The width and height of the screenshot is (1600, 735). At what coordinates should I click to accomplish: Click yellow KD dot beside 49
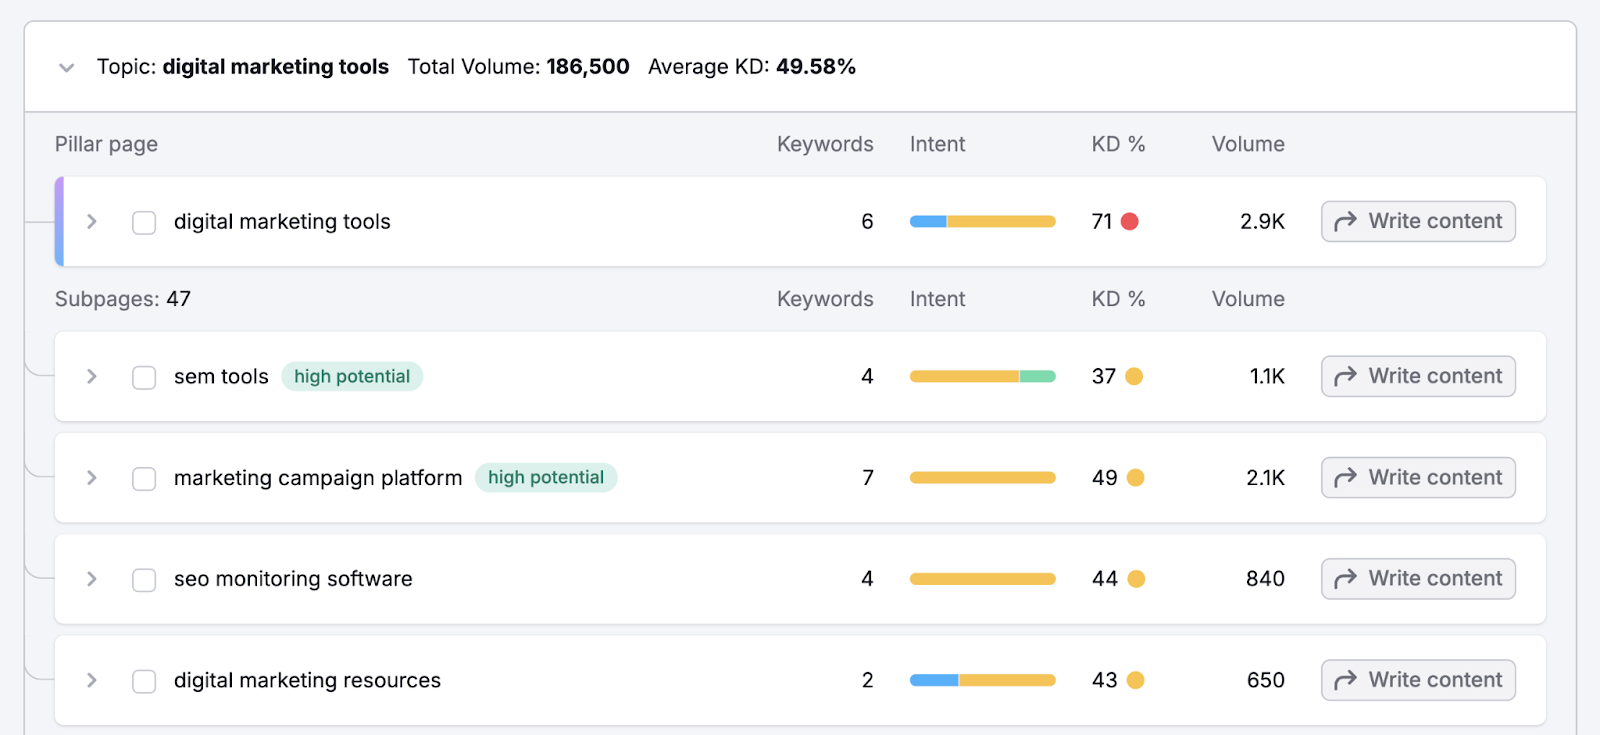[x=1135, y=477]
